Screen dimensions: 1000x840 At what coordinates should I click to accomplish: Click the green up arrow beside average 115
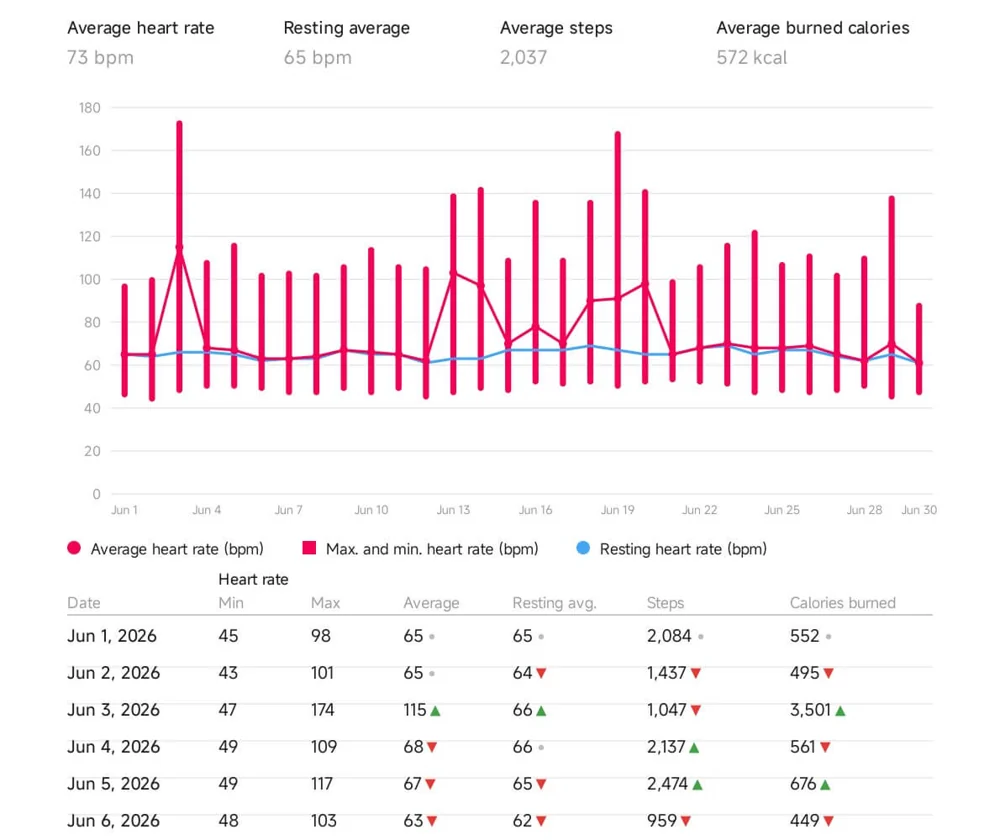coord(435,711)
